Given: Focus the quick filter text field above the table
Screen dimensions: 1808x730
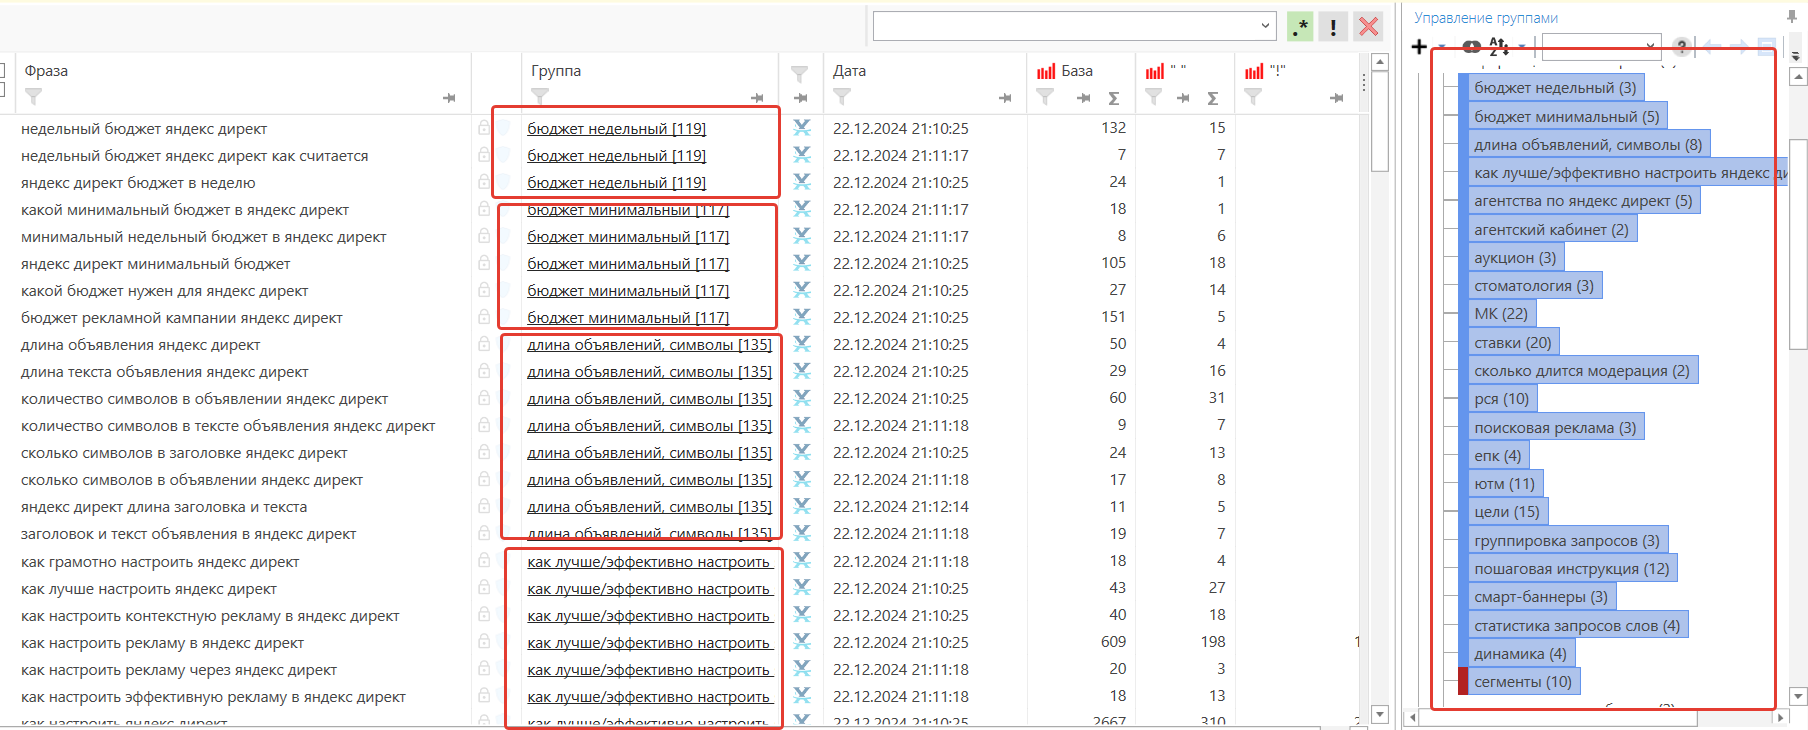Looking at the screenshot, I should (x=1065, y=26).
